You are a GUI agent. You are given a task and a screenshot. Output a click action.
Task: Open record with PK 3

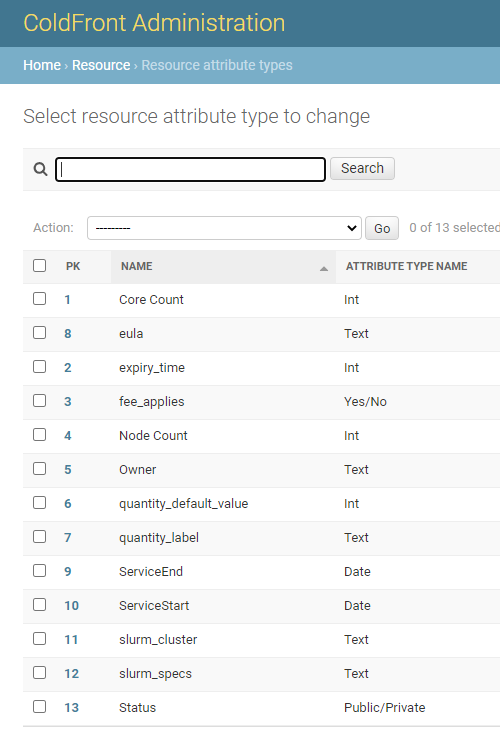[x=68, y=402]
